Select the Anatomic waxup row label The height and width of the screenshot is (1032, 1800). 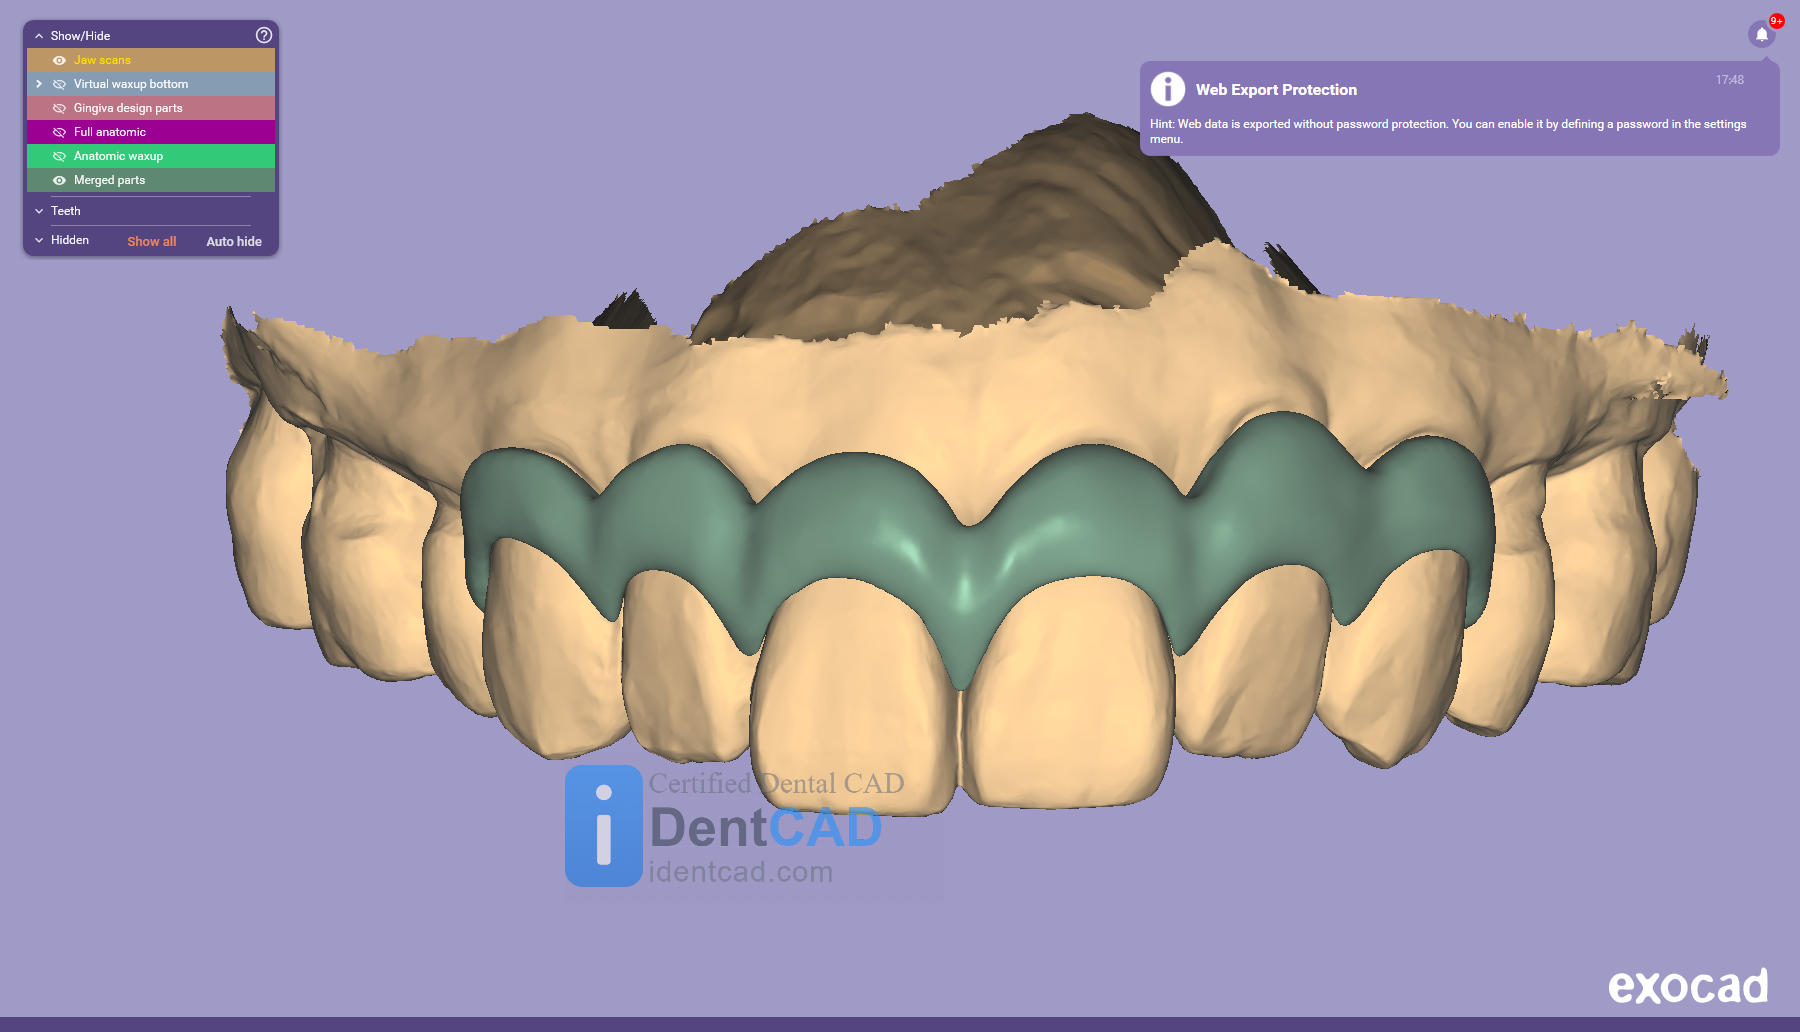(118, 156)
